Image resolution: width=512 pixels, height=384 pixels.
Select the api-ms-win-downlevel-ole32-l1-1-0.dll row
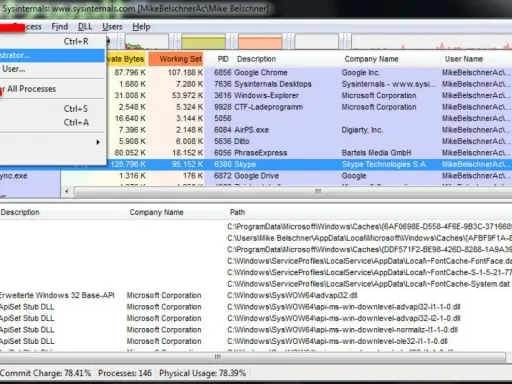[256, 342]
